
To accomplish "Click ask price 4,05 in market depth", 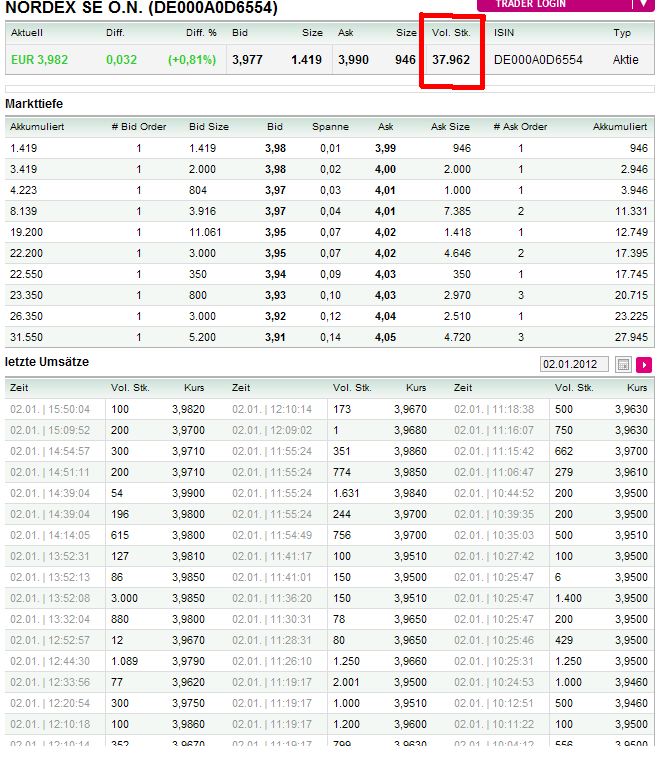I will [385, 337].
